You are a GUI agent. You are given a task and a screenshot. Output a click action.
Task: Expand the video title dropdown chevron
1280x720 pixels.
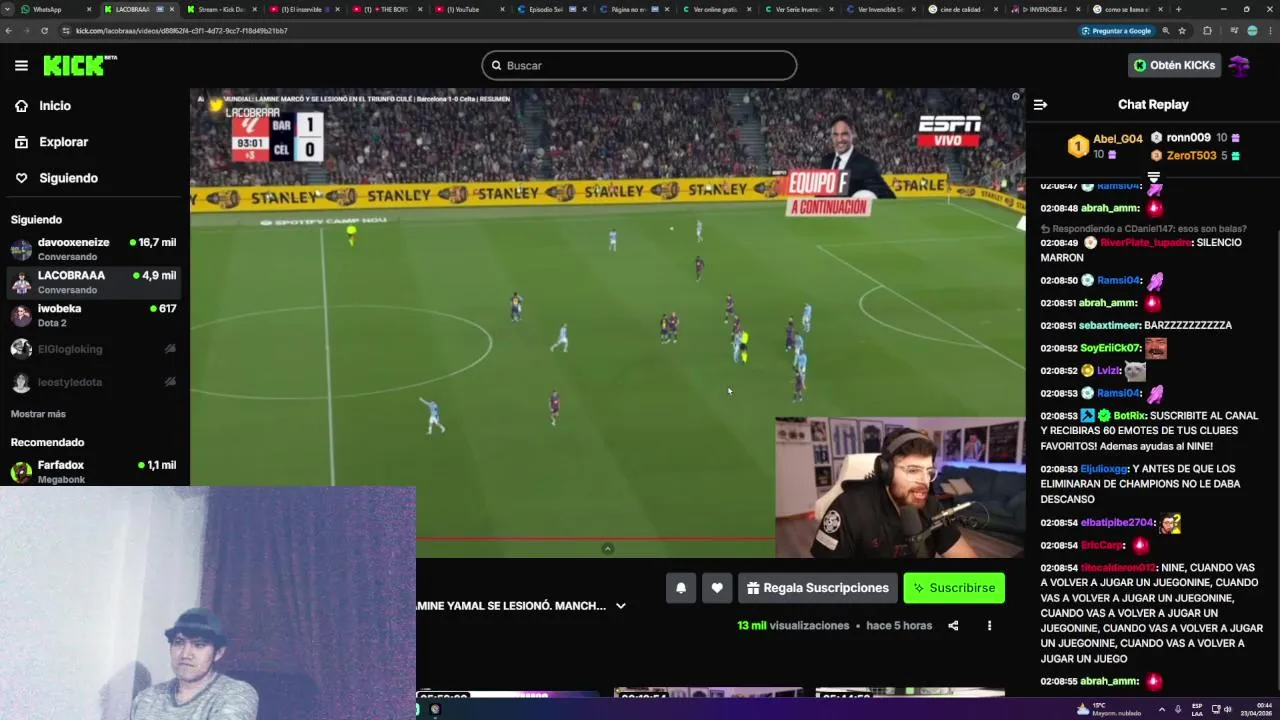click(x=620, y=606)
